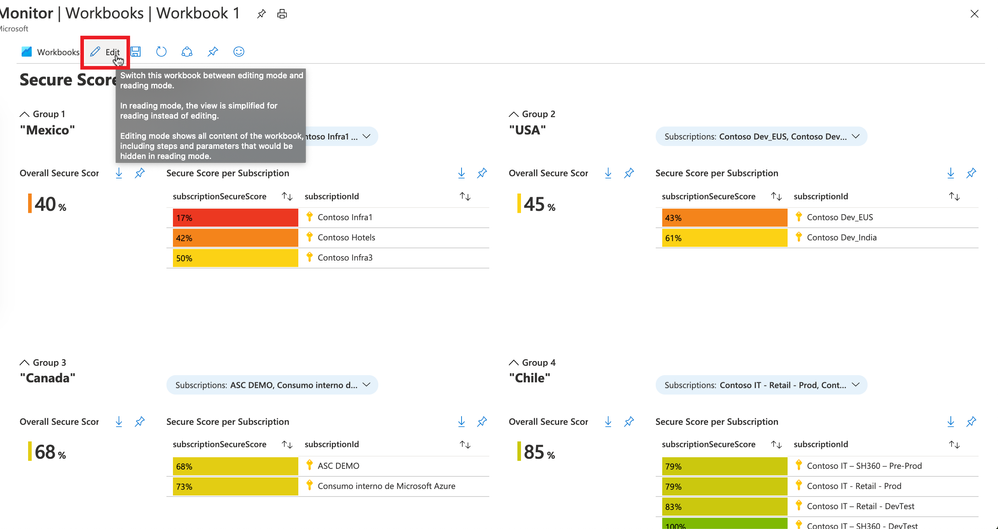Pin Chile Secure Score per Subscription table

coord(971,421)
